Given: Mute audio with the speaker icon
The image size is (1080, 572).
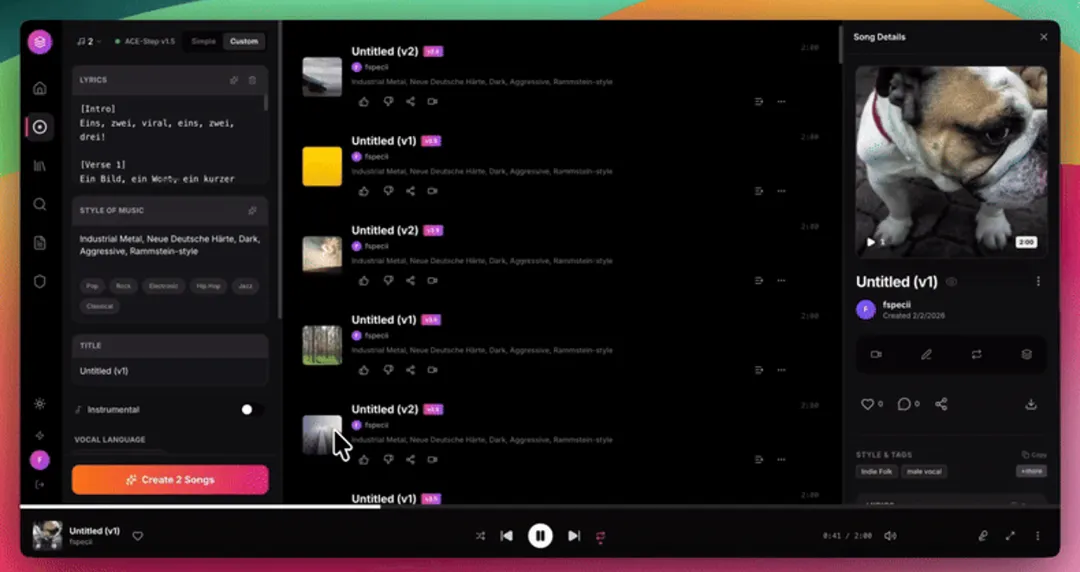Looking at the screenshot, I should 890,535.
